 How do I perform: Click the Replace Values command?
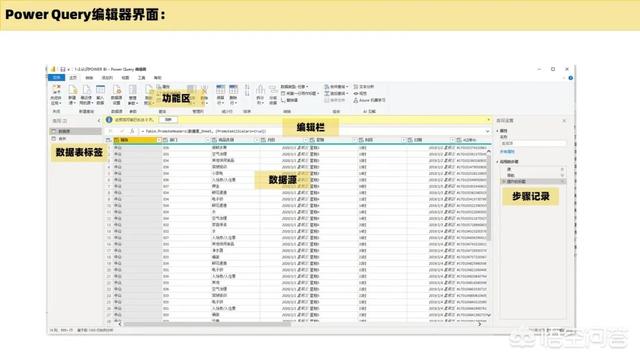pos(289,100)
